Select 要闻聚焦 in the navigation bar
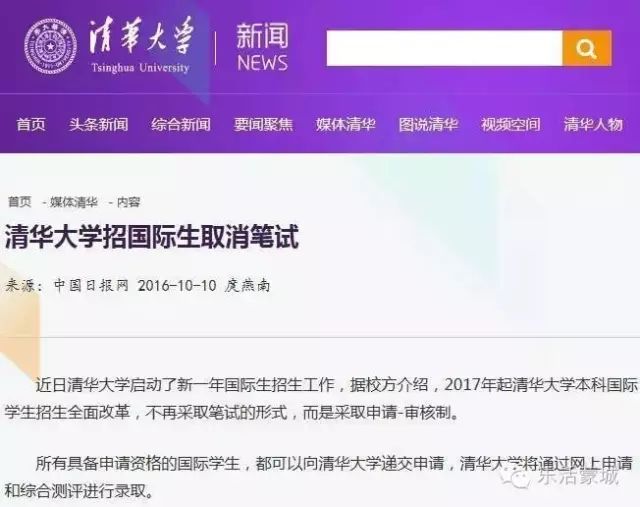Image resolution: width=640 pixels, height=507 pixels. 263,125
